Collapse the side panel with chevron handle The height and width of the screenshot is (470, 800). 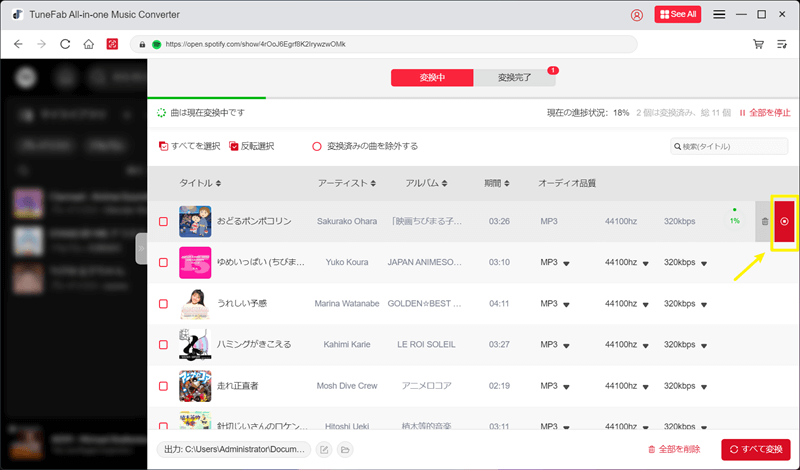pyautogui.click(x=141, y=249)
